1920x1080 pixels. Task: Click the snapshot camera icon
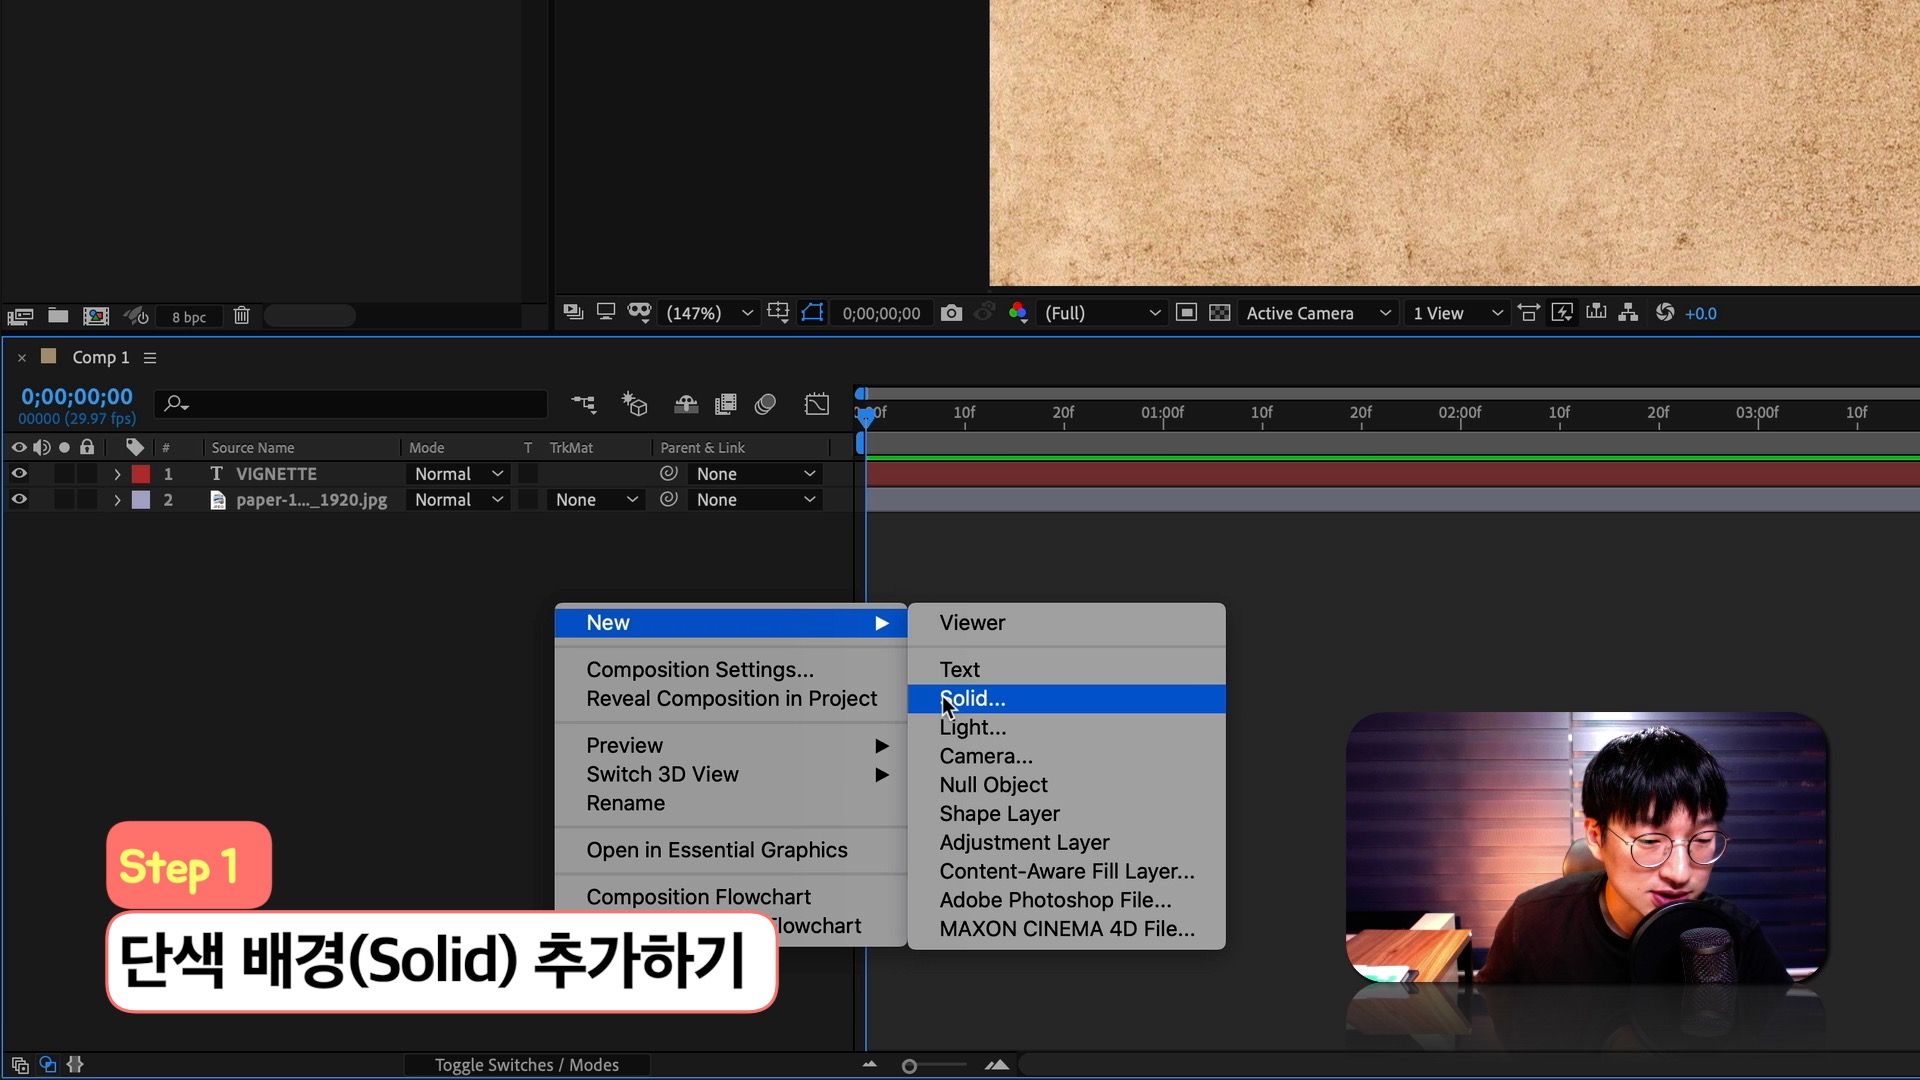[x=951, y=313]
